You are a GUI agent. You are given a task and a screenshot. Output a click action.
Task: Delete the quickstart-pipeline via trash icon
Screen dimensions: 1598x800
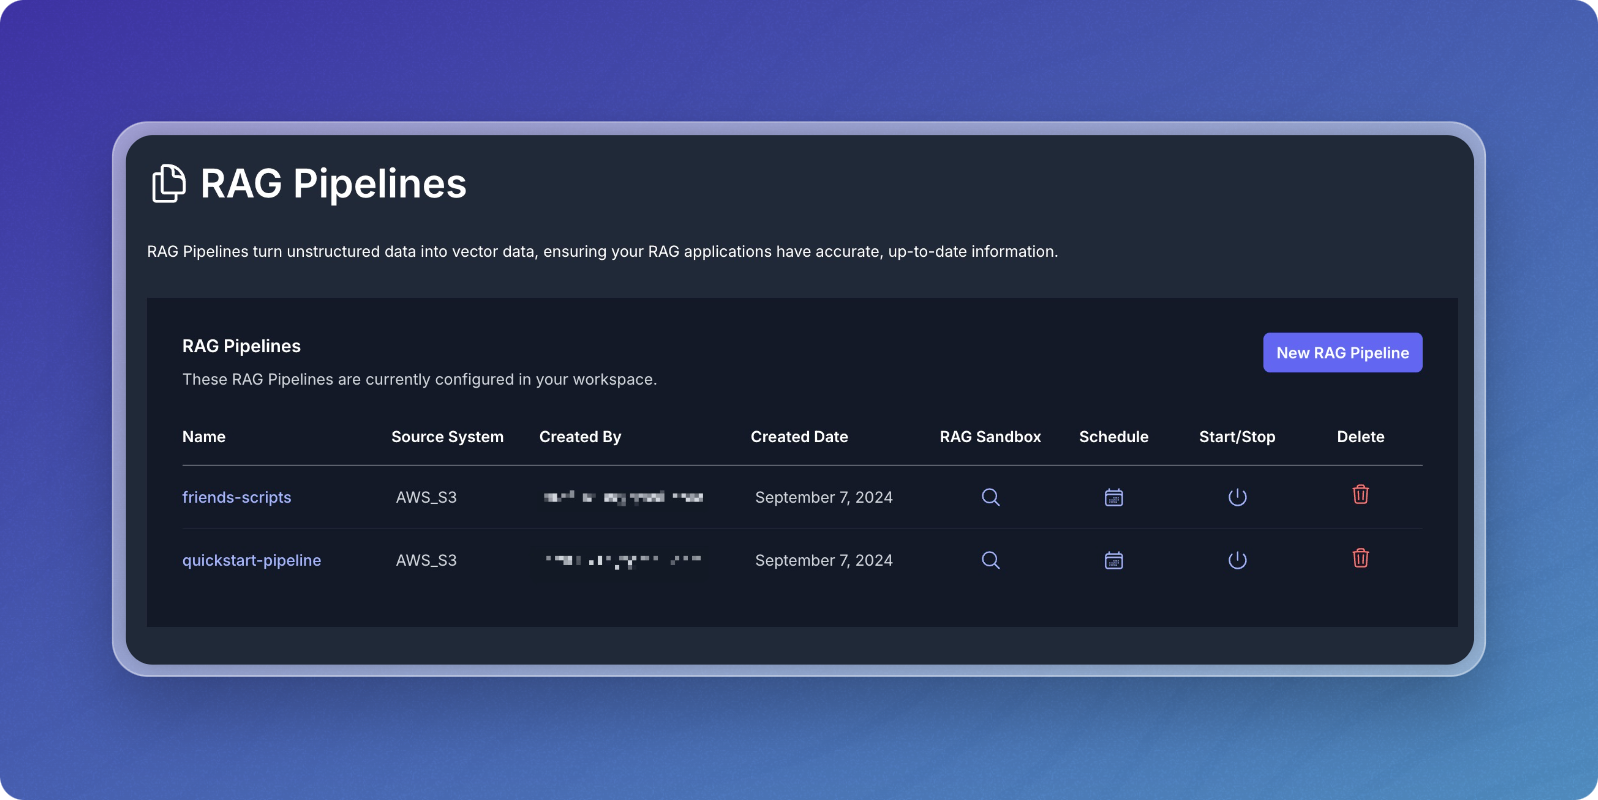coord(1361,558)
